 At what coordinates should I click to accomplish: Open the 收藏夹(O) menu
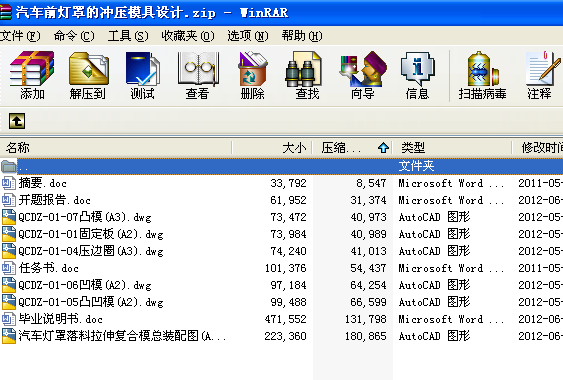(188, 36)
